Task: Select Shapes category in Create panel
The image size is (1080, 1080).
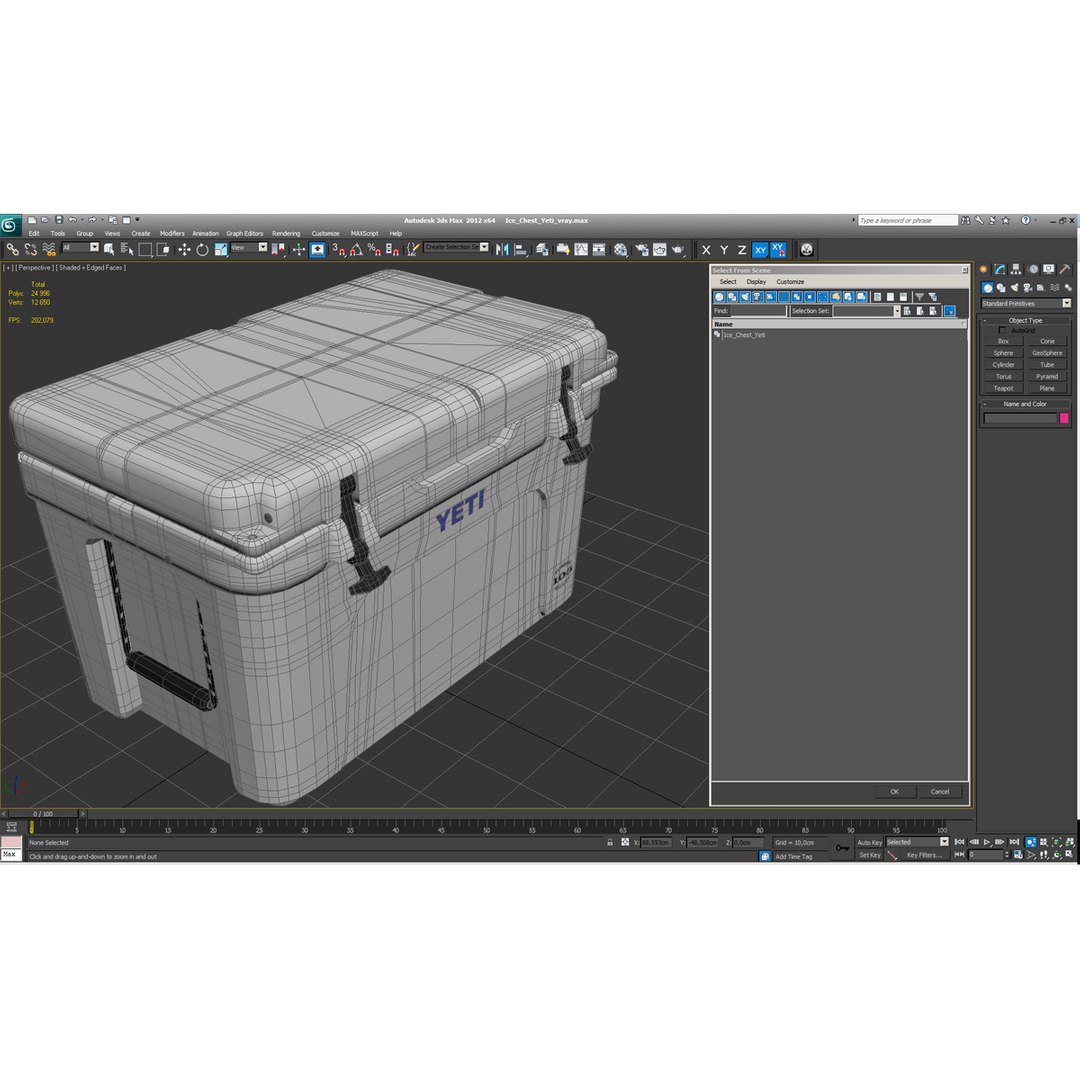Action: tap(1001, 288)
